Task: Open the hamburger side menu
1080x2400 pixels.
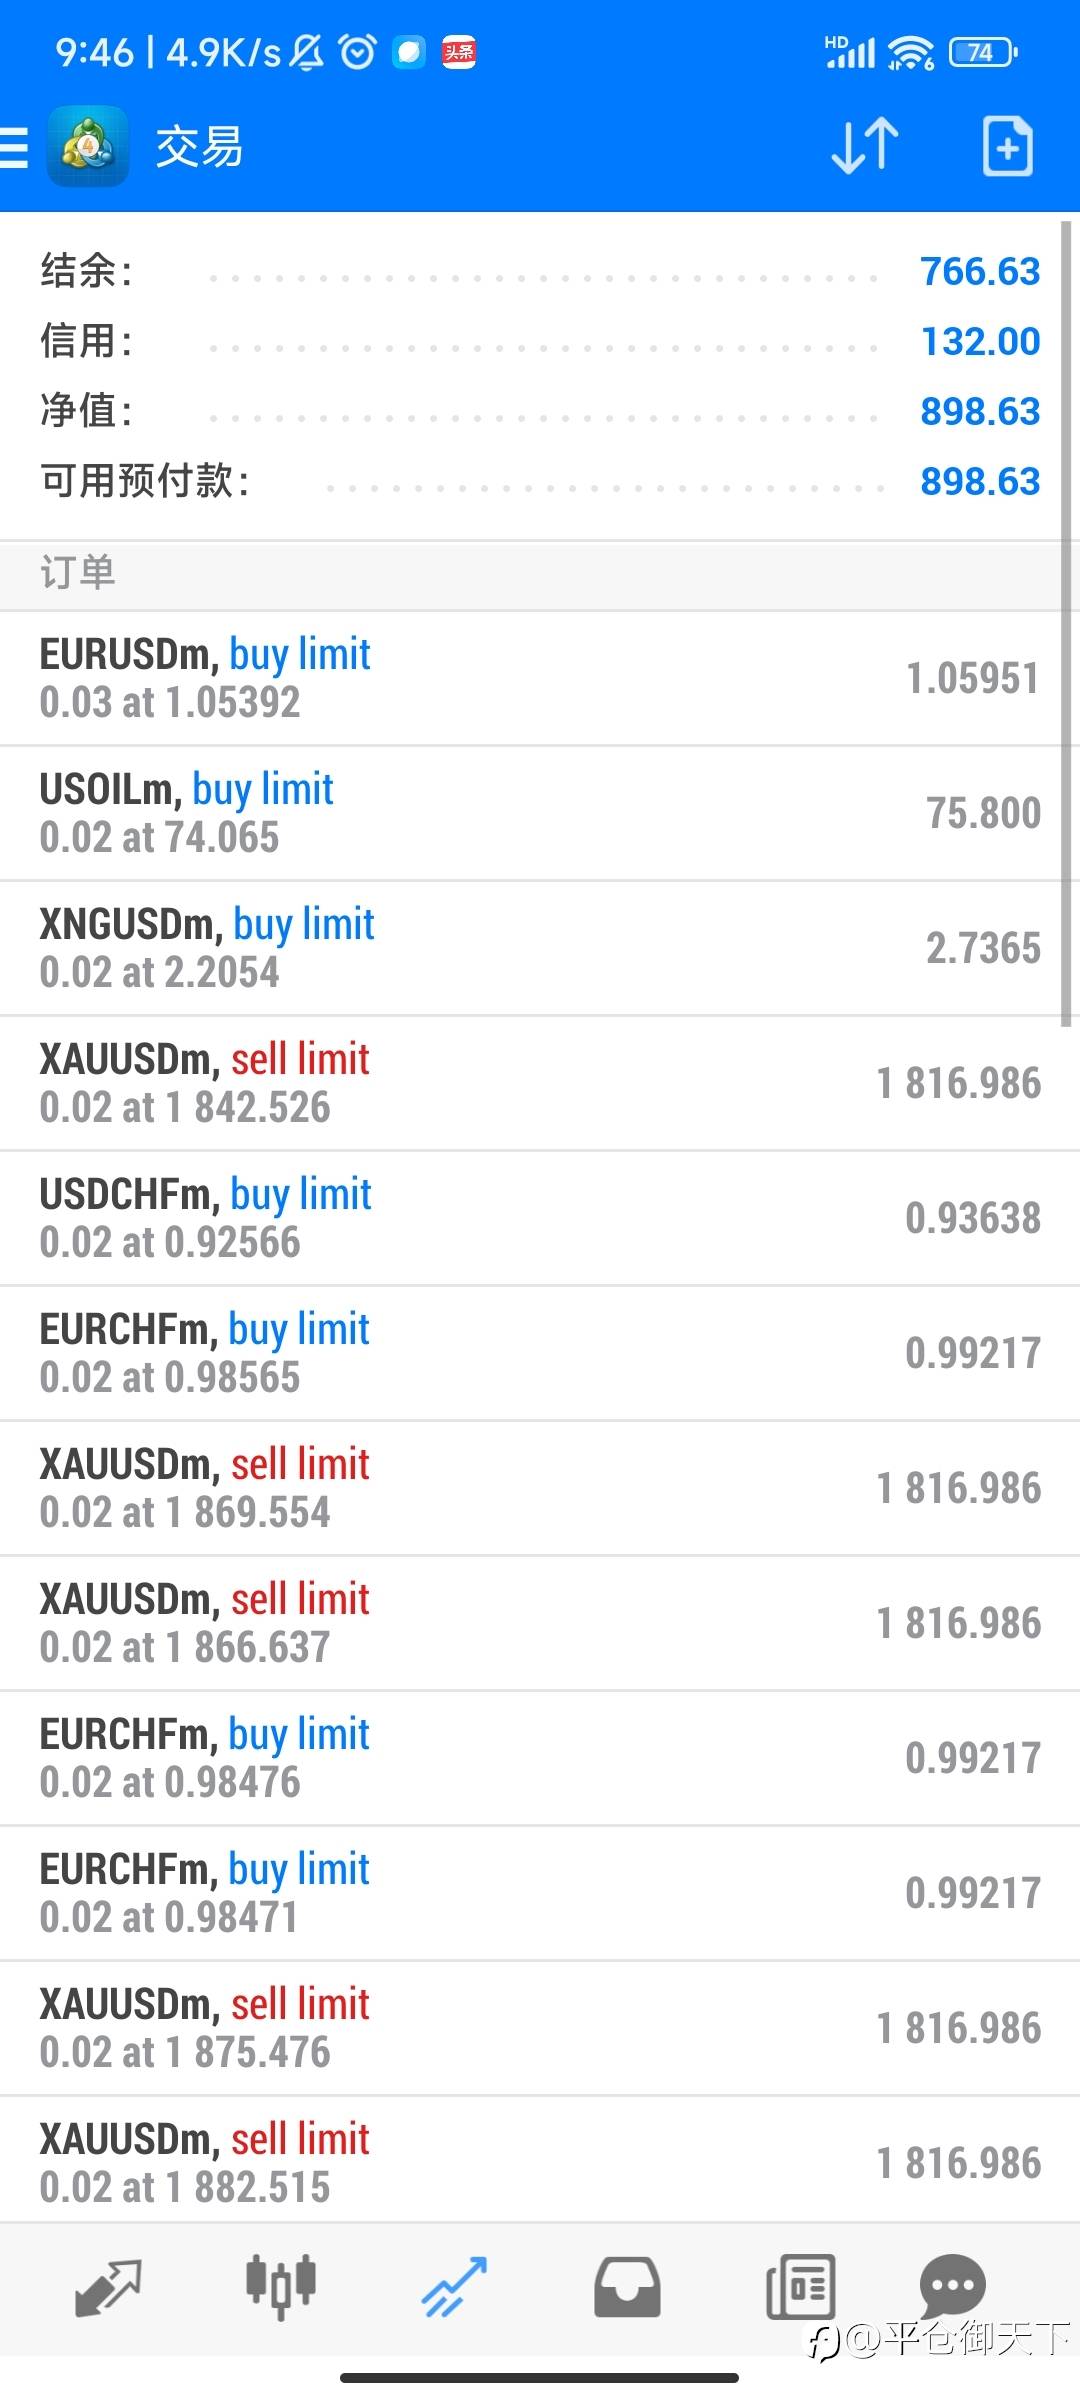Action: tap(16, 147)
